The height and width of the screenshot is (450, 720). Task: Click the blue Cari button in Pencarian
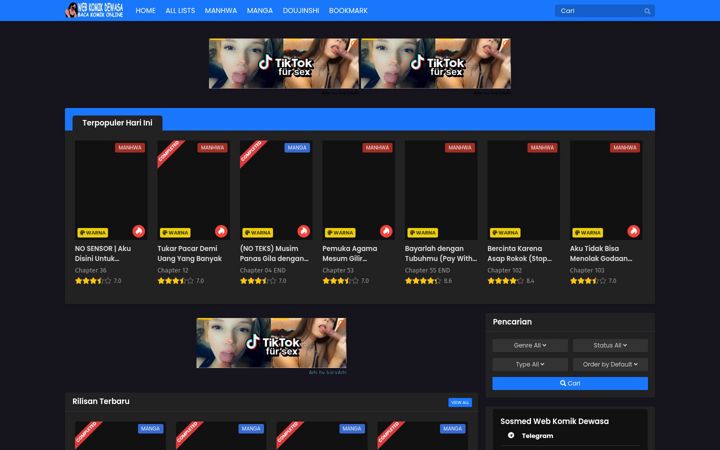click(570, 383)
